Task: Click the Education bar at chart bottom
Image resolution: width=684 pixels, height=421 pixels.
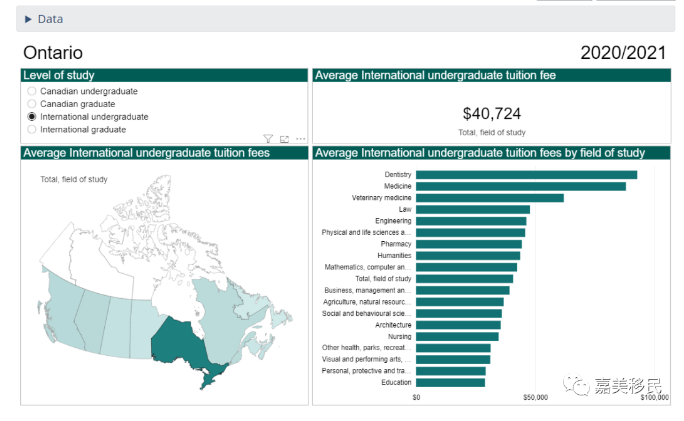Action: (x=450, y=382)
